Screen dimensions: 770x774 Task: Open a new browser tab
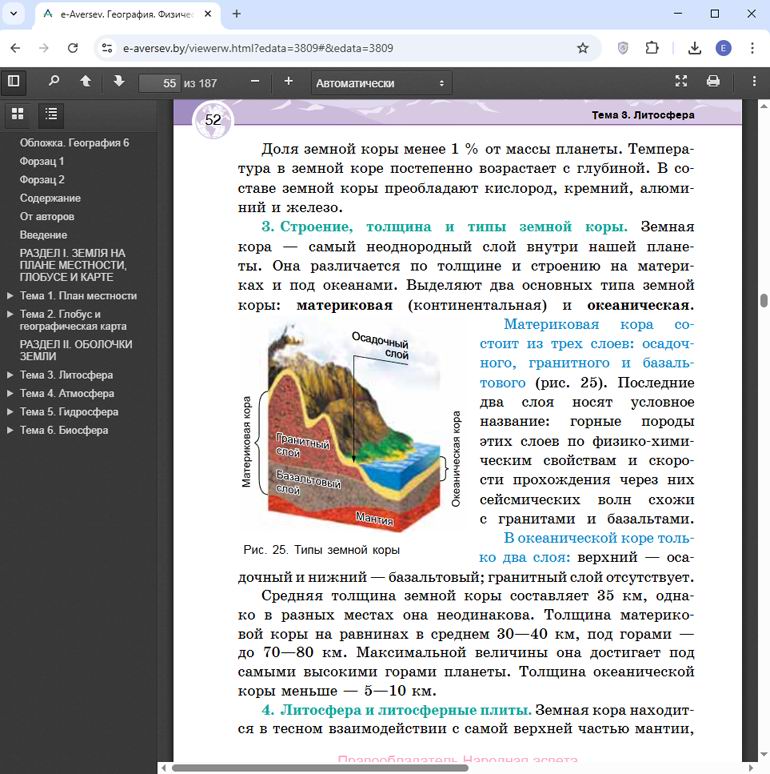[x=237, y=14]
